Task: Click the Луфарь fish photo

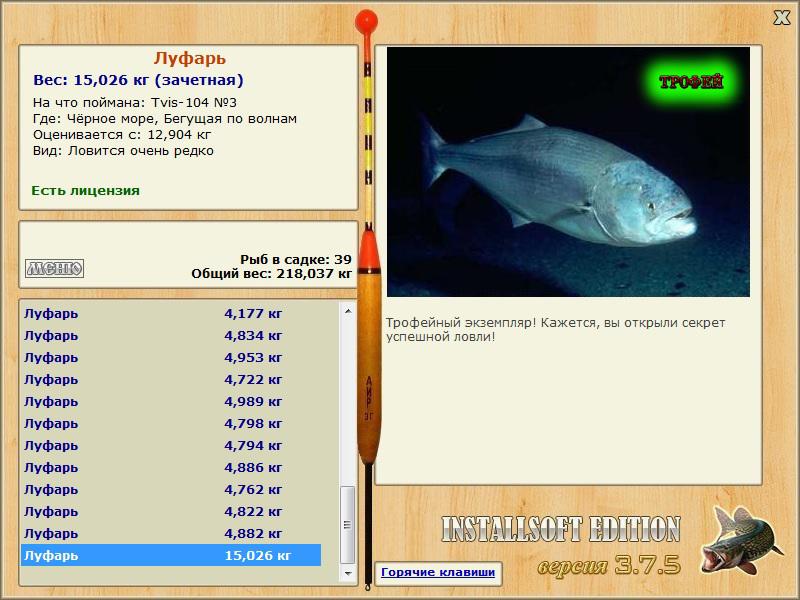Action: pos(568,172)
